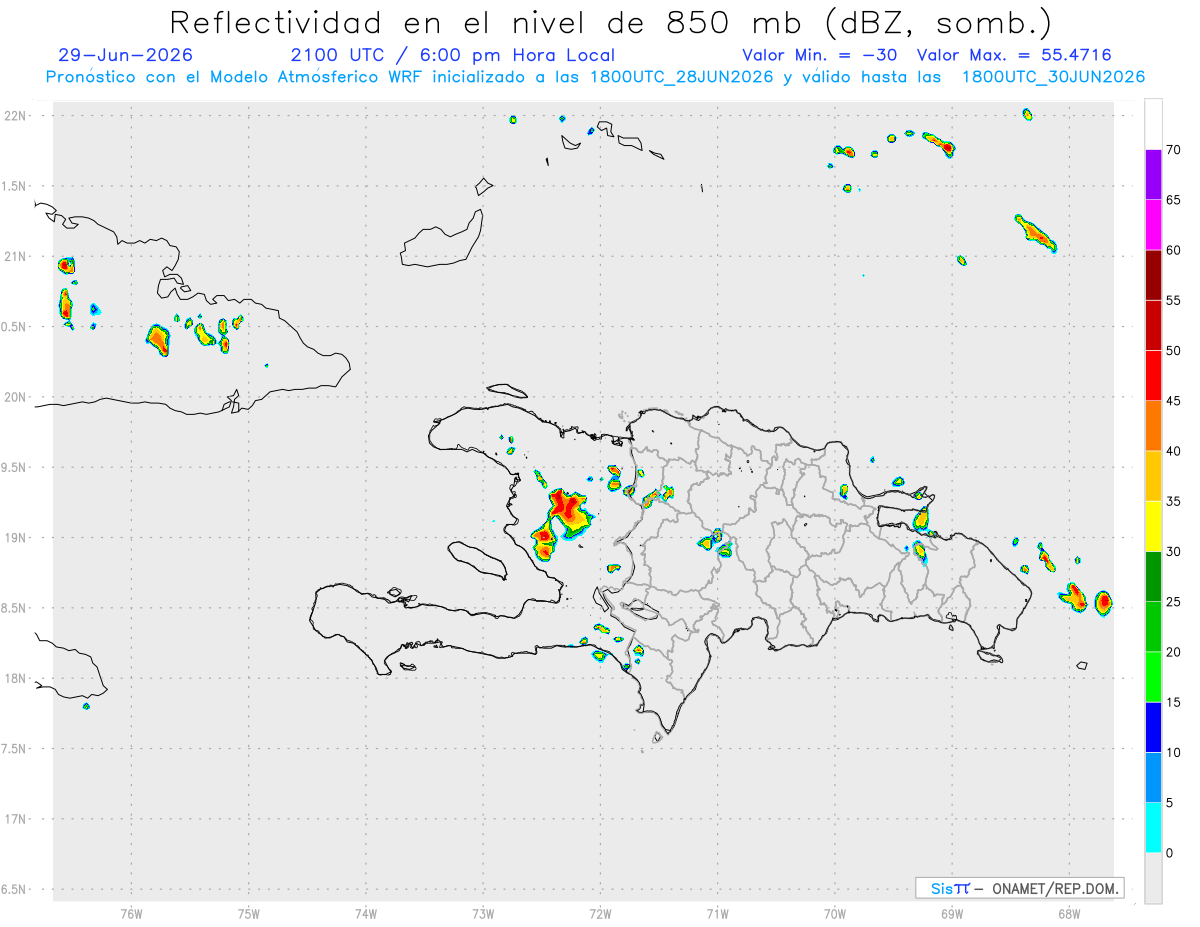Click the colorbar value label '60'
Image resolution: width=1200 pixels, height=927 pixels.
point(1174,250)
